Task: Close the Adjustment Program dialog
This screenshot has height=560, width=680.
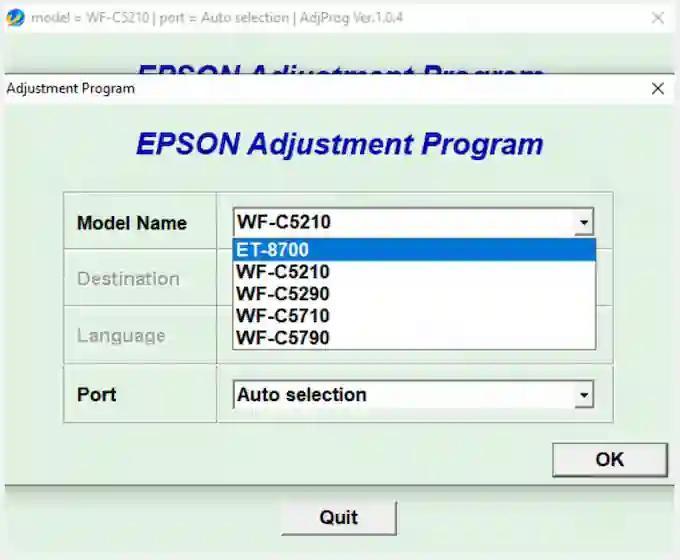Action: point(658,88)
